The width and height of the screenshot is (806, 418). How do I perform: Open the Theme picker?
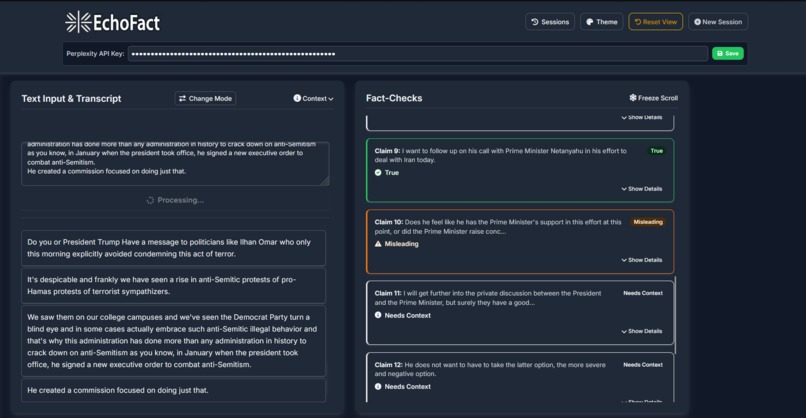(601, 22)
